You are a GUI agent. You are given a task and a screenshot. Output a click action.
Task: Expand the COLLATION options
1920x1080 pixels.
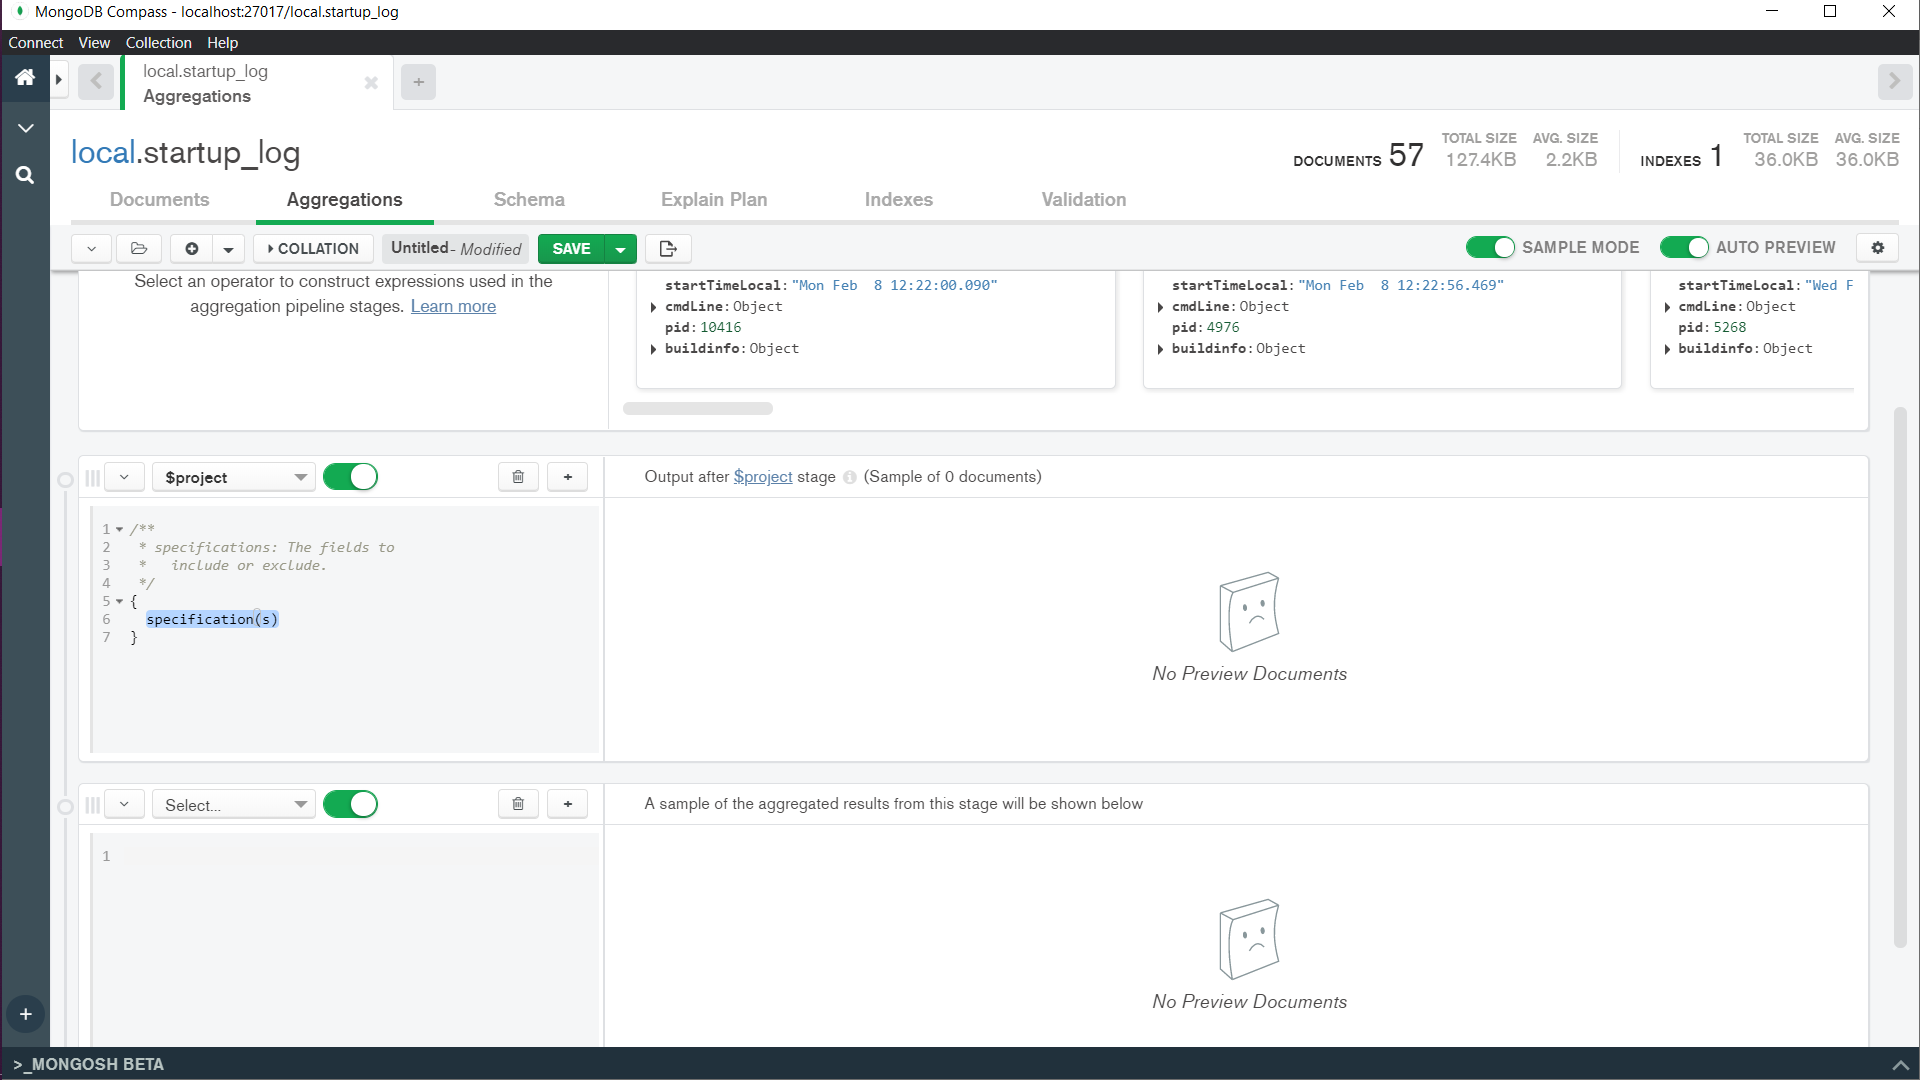click(x=313, y=248)
